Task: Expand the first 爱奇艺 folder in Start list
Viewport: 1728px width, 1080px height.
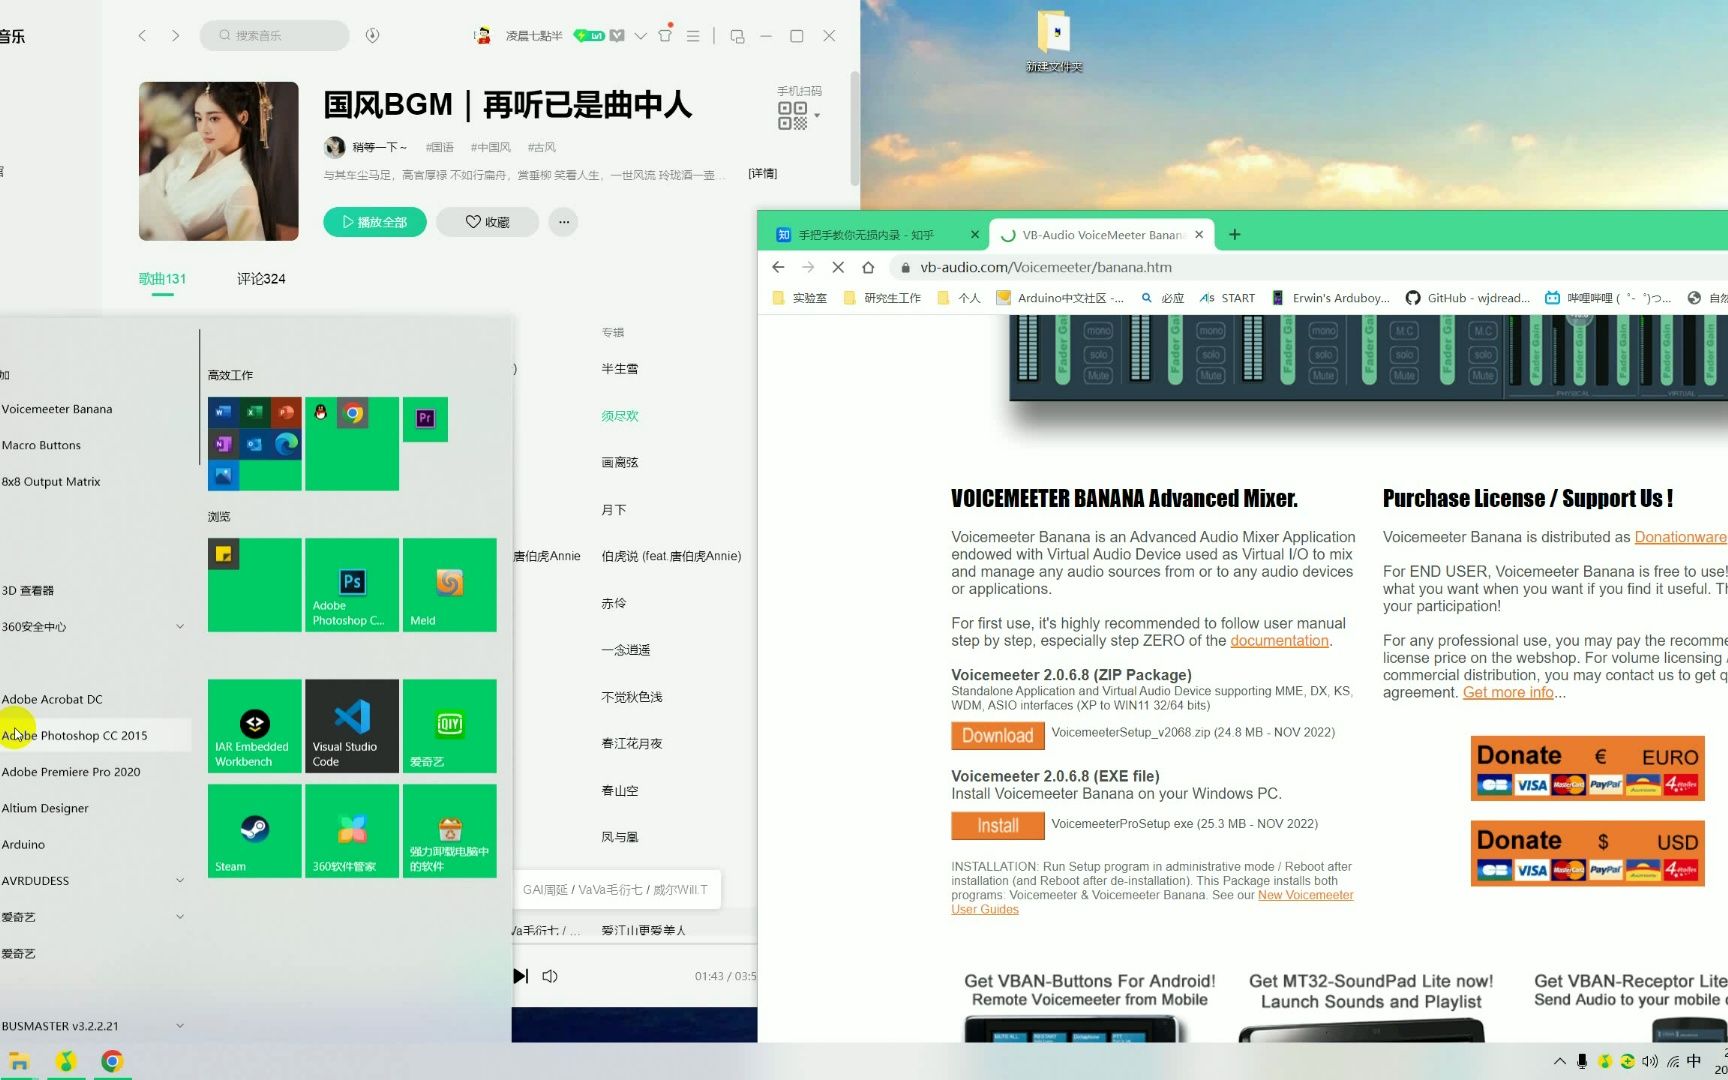Action: [180, 917]
